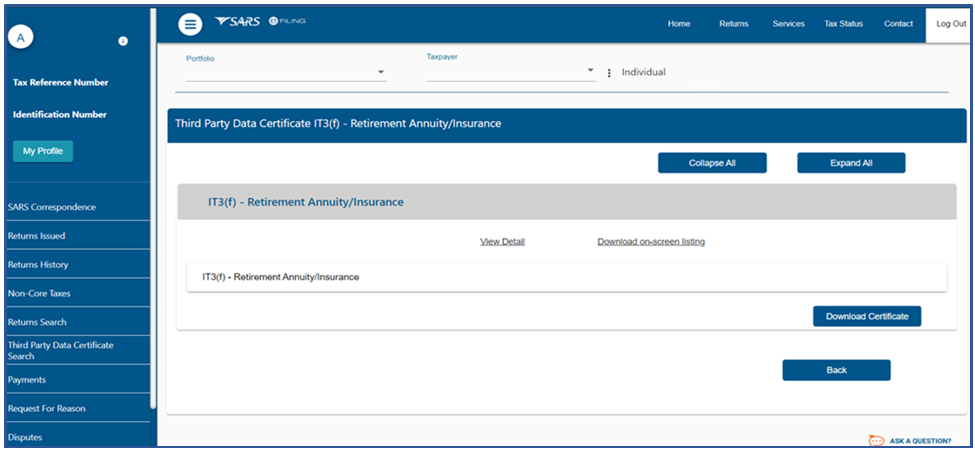Expand the Portfolio dropdown
975x451 pixels.
click(381, 73)
